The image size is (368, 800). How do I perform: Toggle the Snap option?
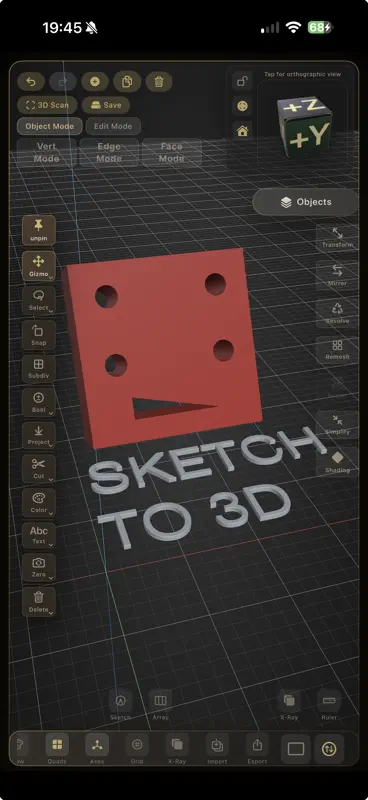(39, 335)
